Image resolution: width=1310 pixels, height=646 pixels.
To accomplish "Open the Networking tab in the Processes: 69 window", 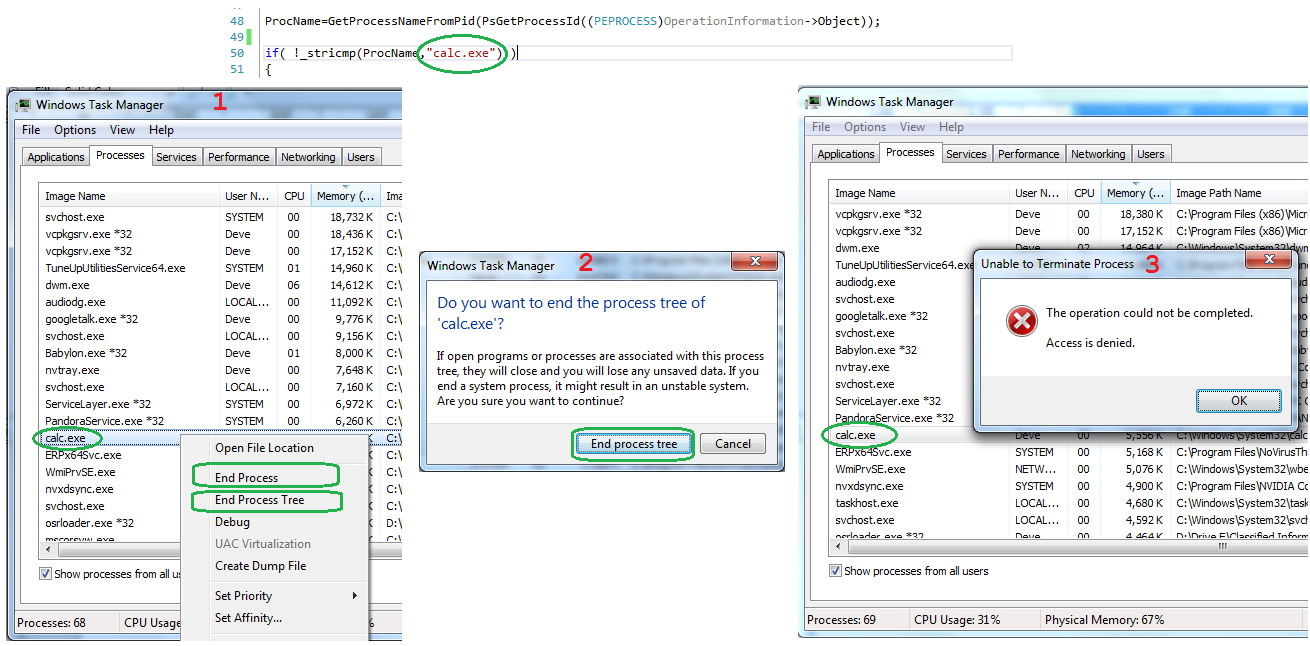I will (1098, 154).
